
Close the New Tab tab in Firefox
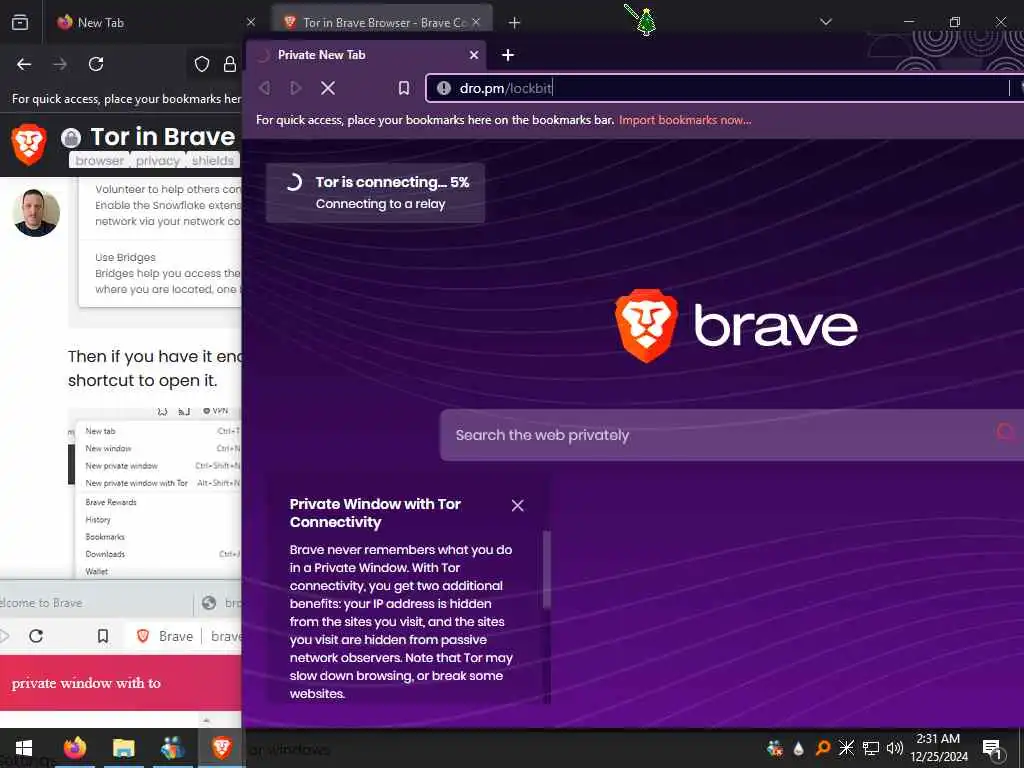tap(251, 22)
